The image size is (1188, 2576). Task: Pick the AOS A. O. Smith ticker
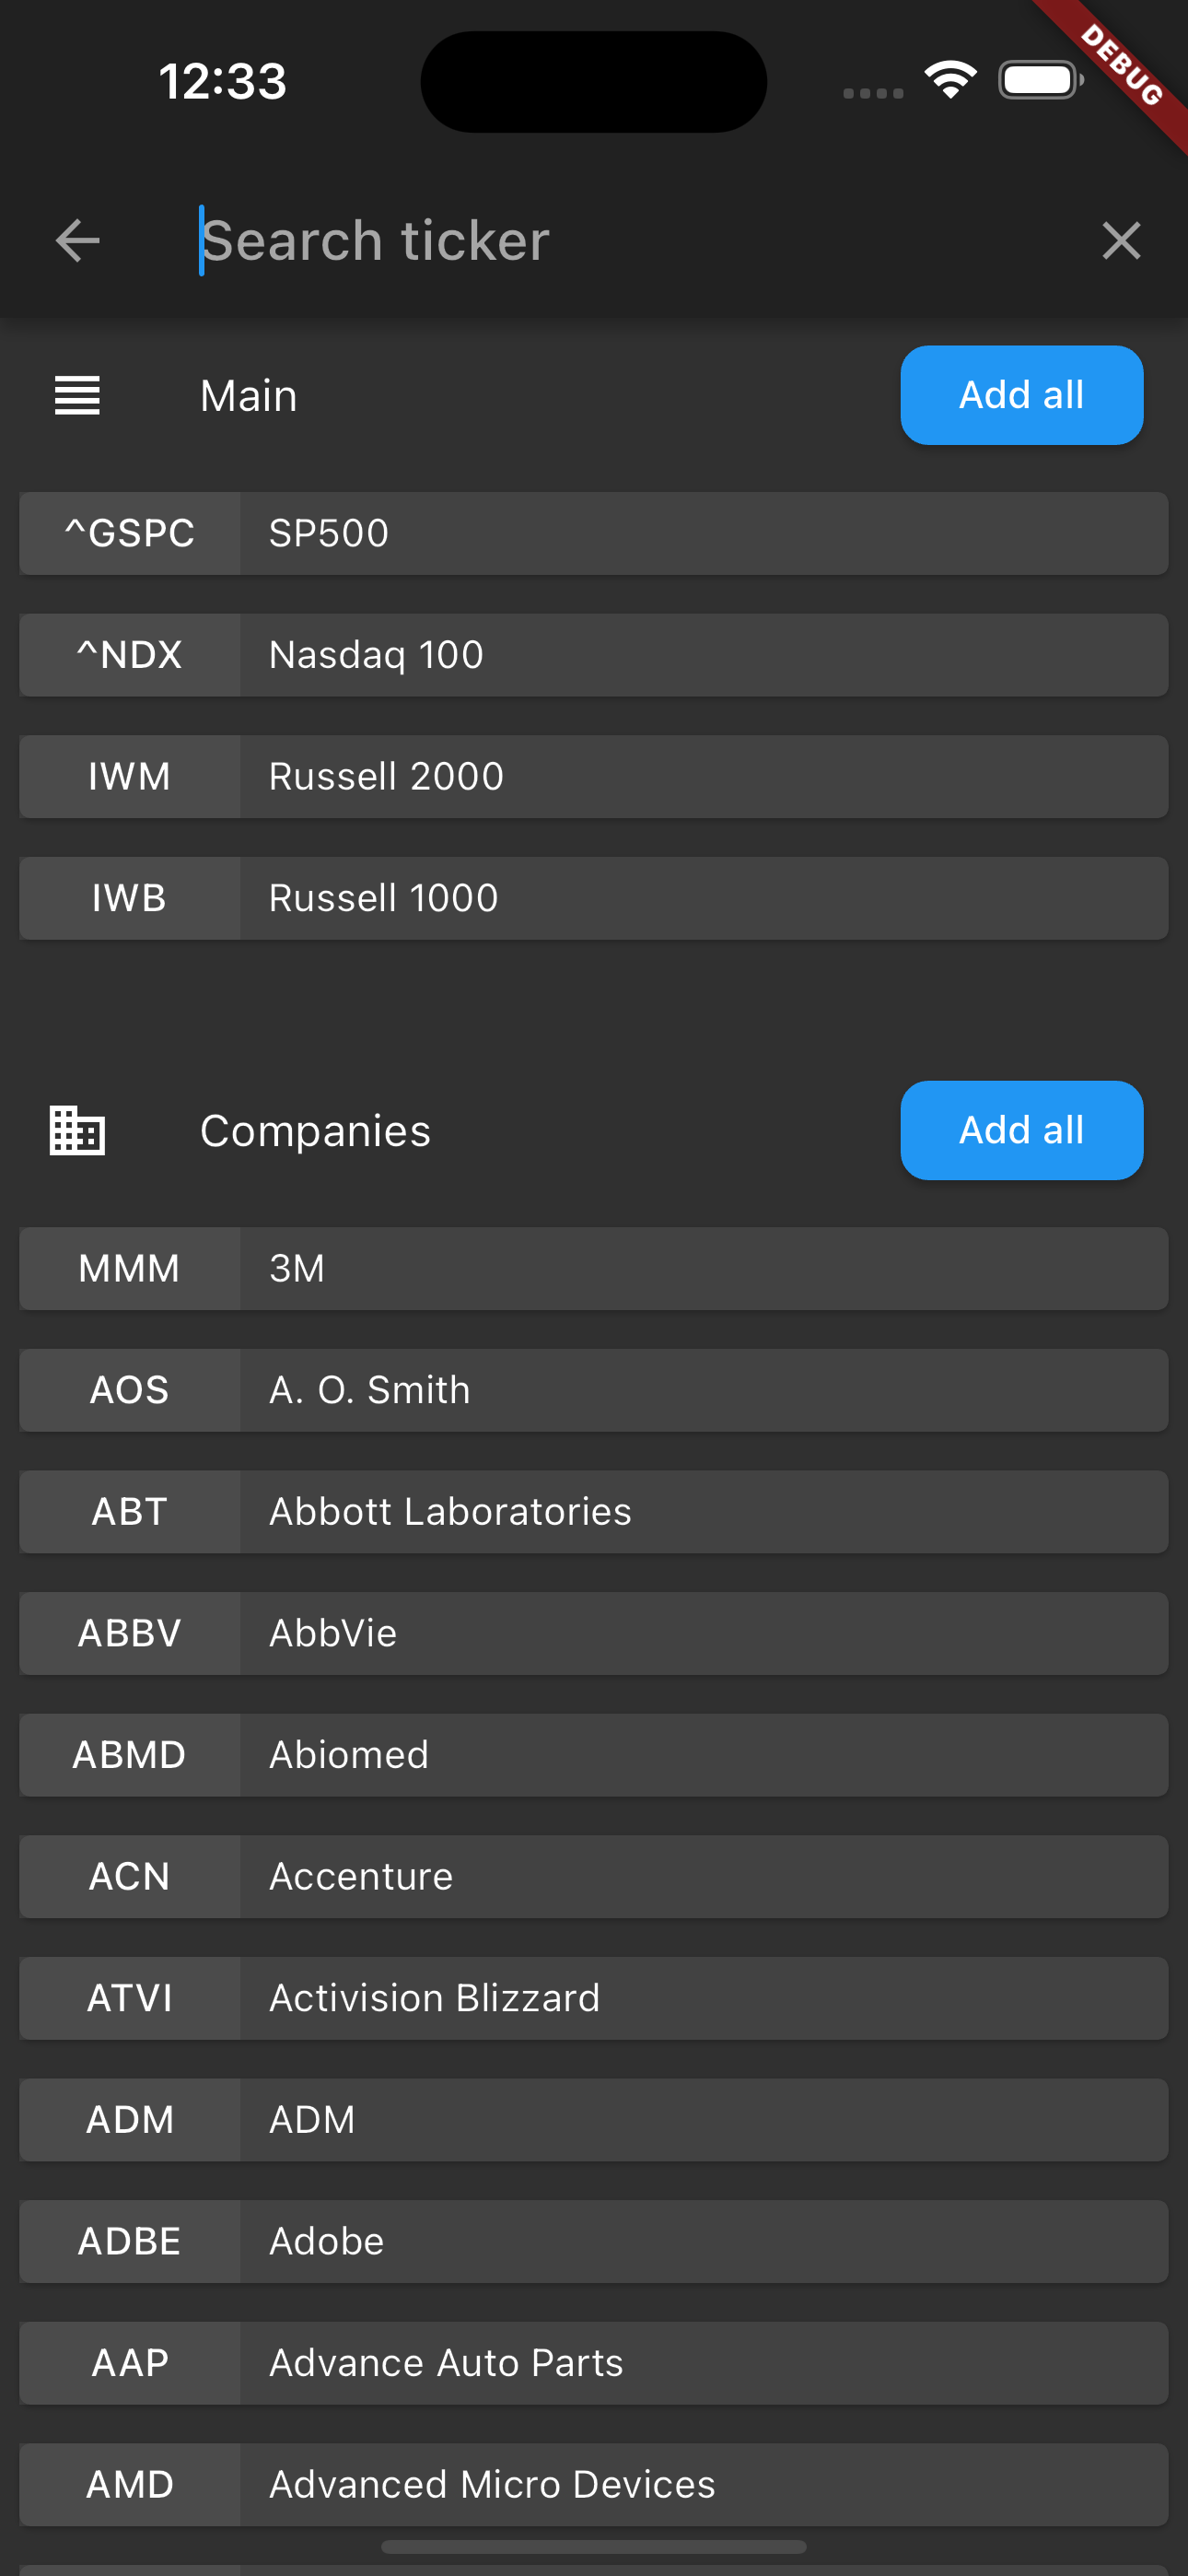(594, 1390)
